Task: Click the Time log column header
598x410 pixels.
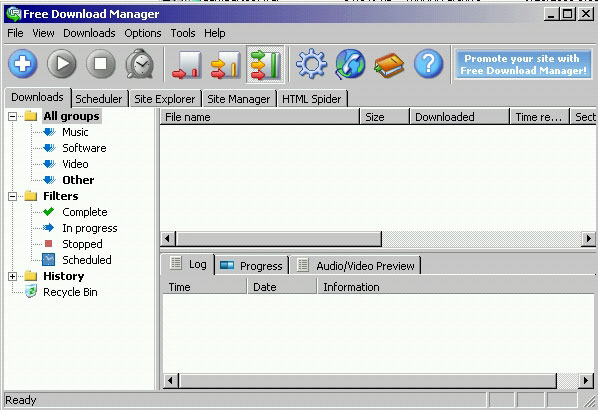Action: (204, 287)
